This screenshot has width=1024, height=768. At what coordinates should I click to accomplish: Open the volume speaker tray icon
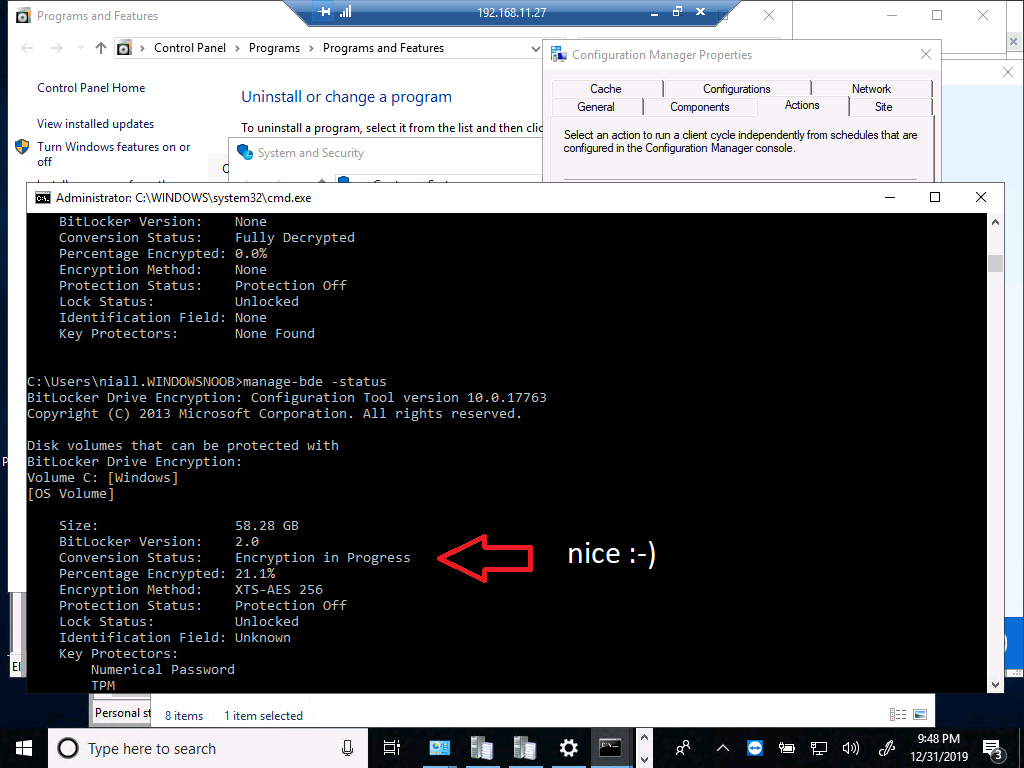click(850, 748)
